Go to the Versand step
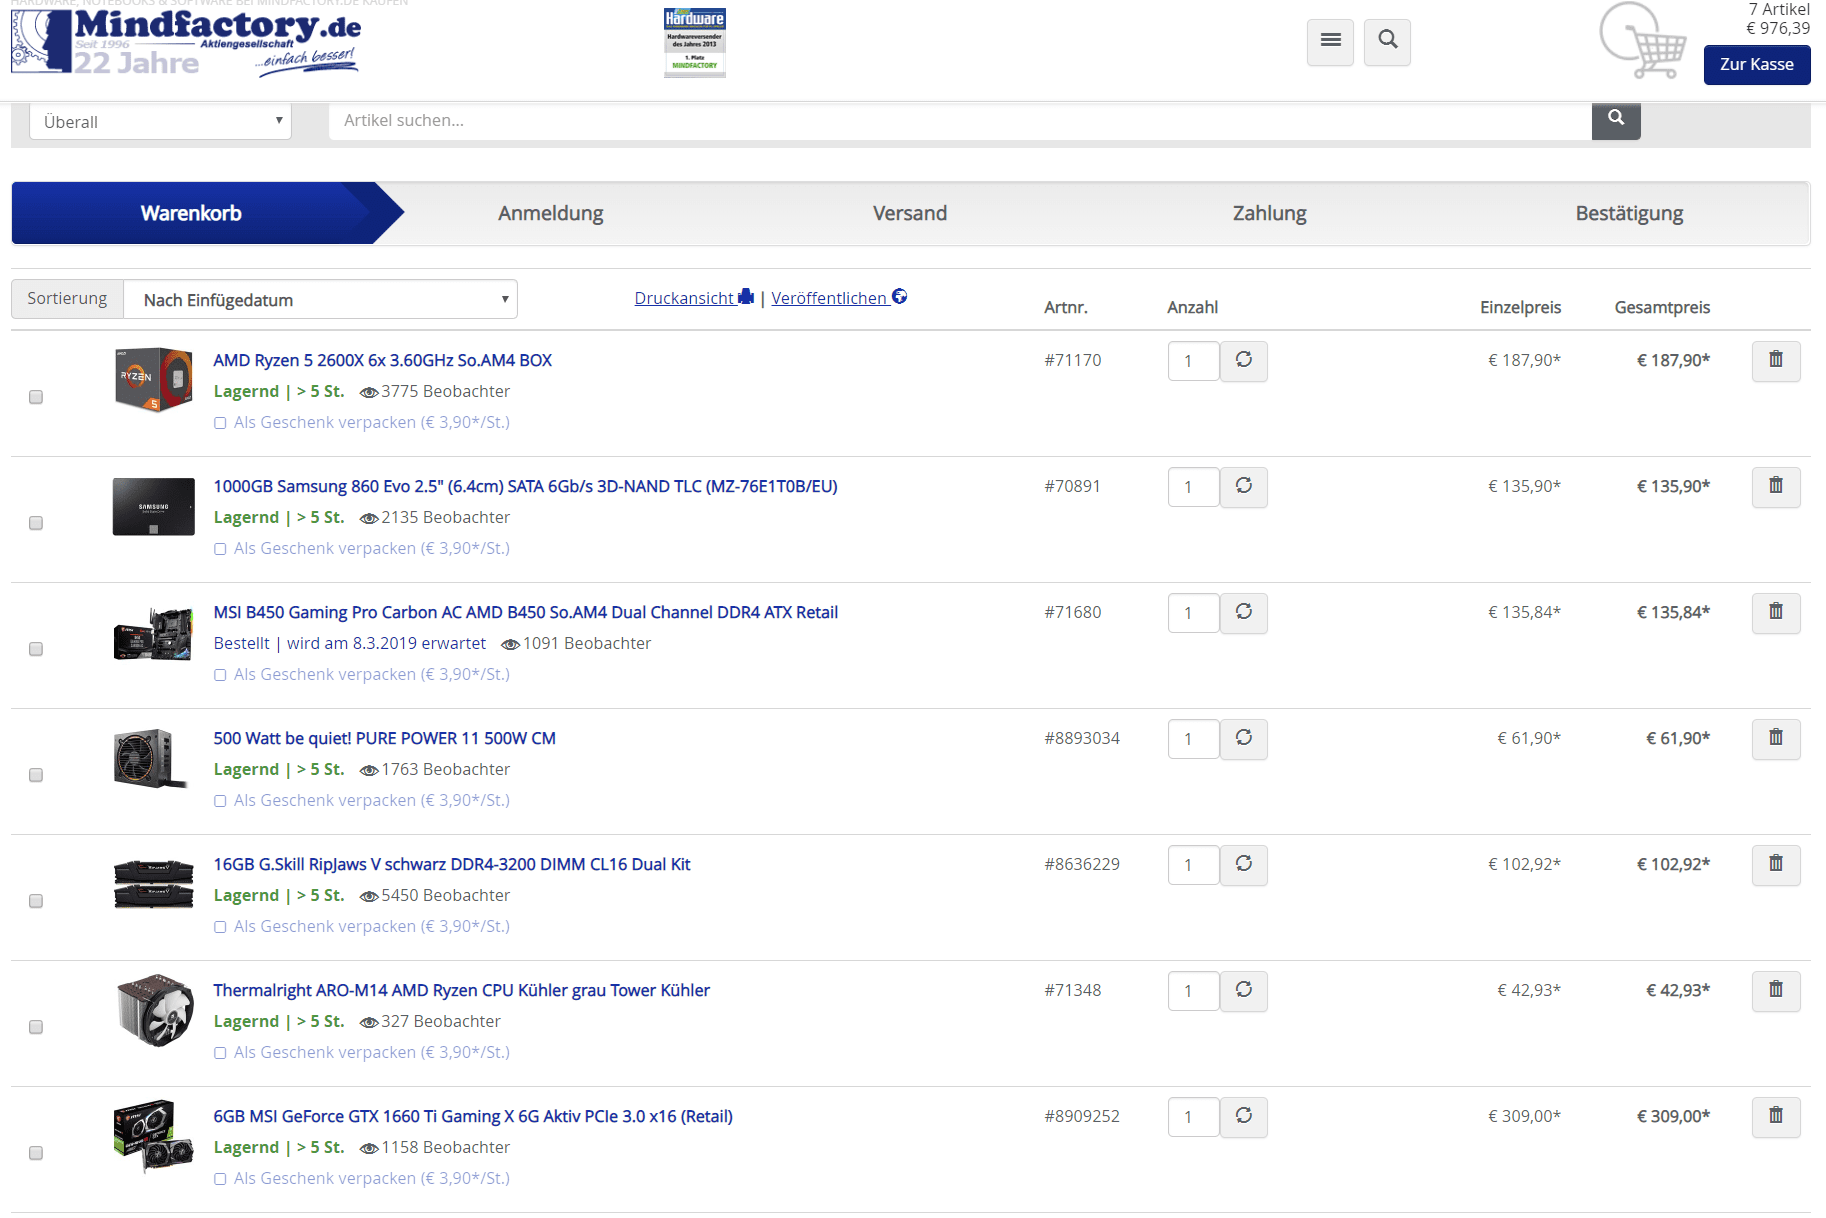This screenshot has width=1826, height=1218. pyautogui.click(x=910, y=213)
